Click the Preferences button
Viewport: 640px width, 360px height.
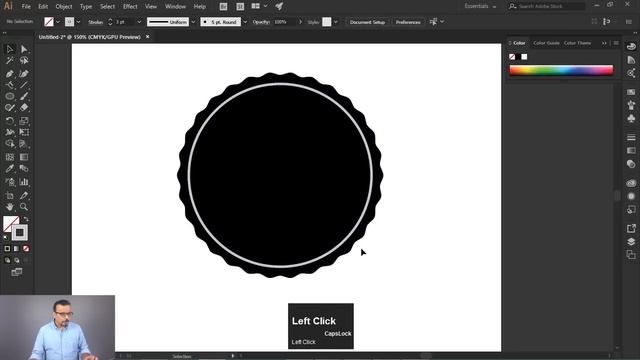(x=408, y=22)
